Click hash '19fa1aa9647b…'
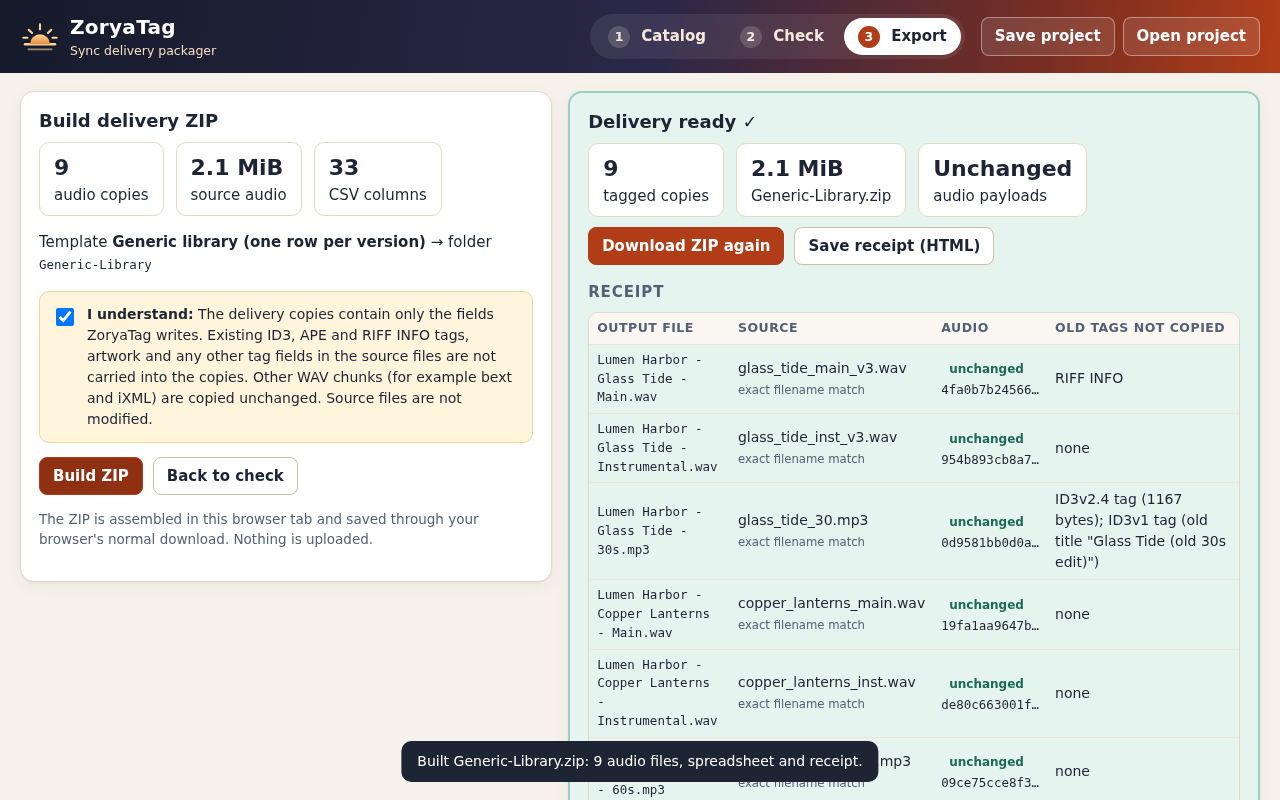 tap(990, 626)
